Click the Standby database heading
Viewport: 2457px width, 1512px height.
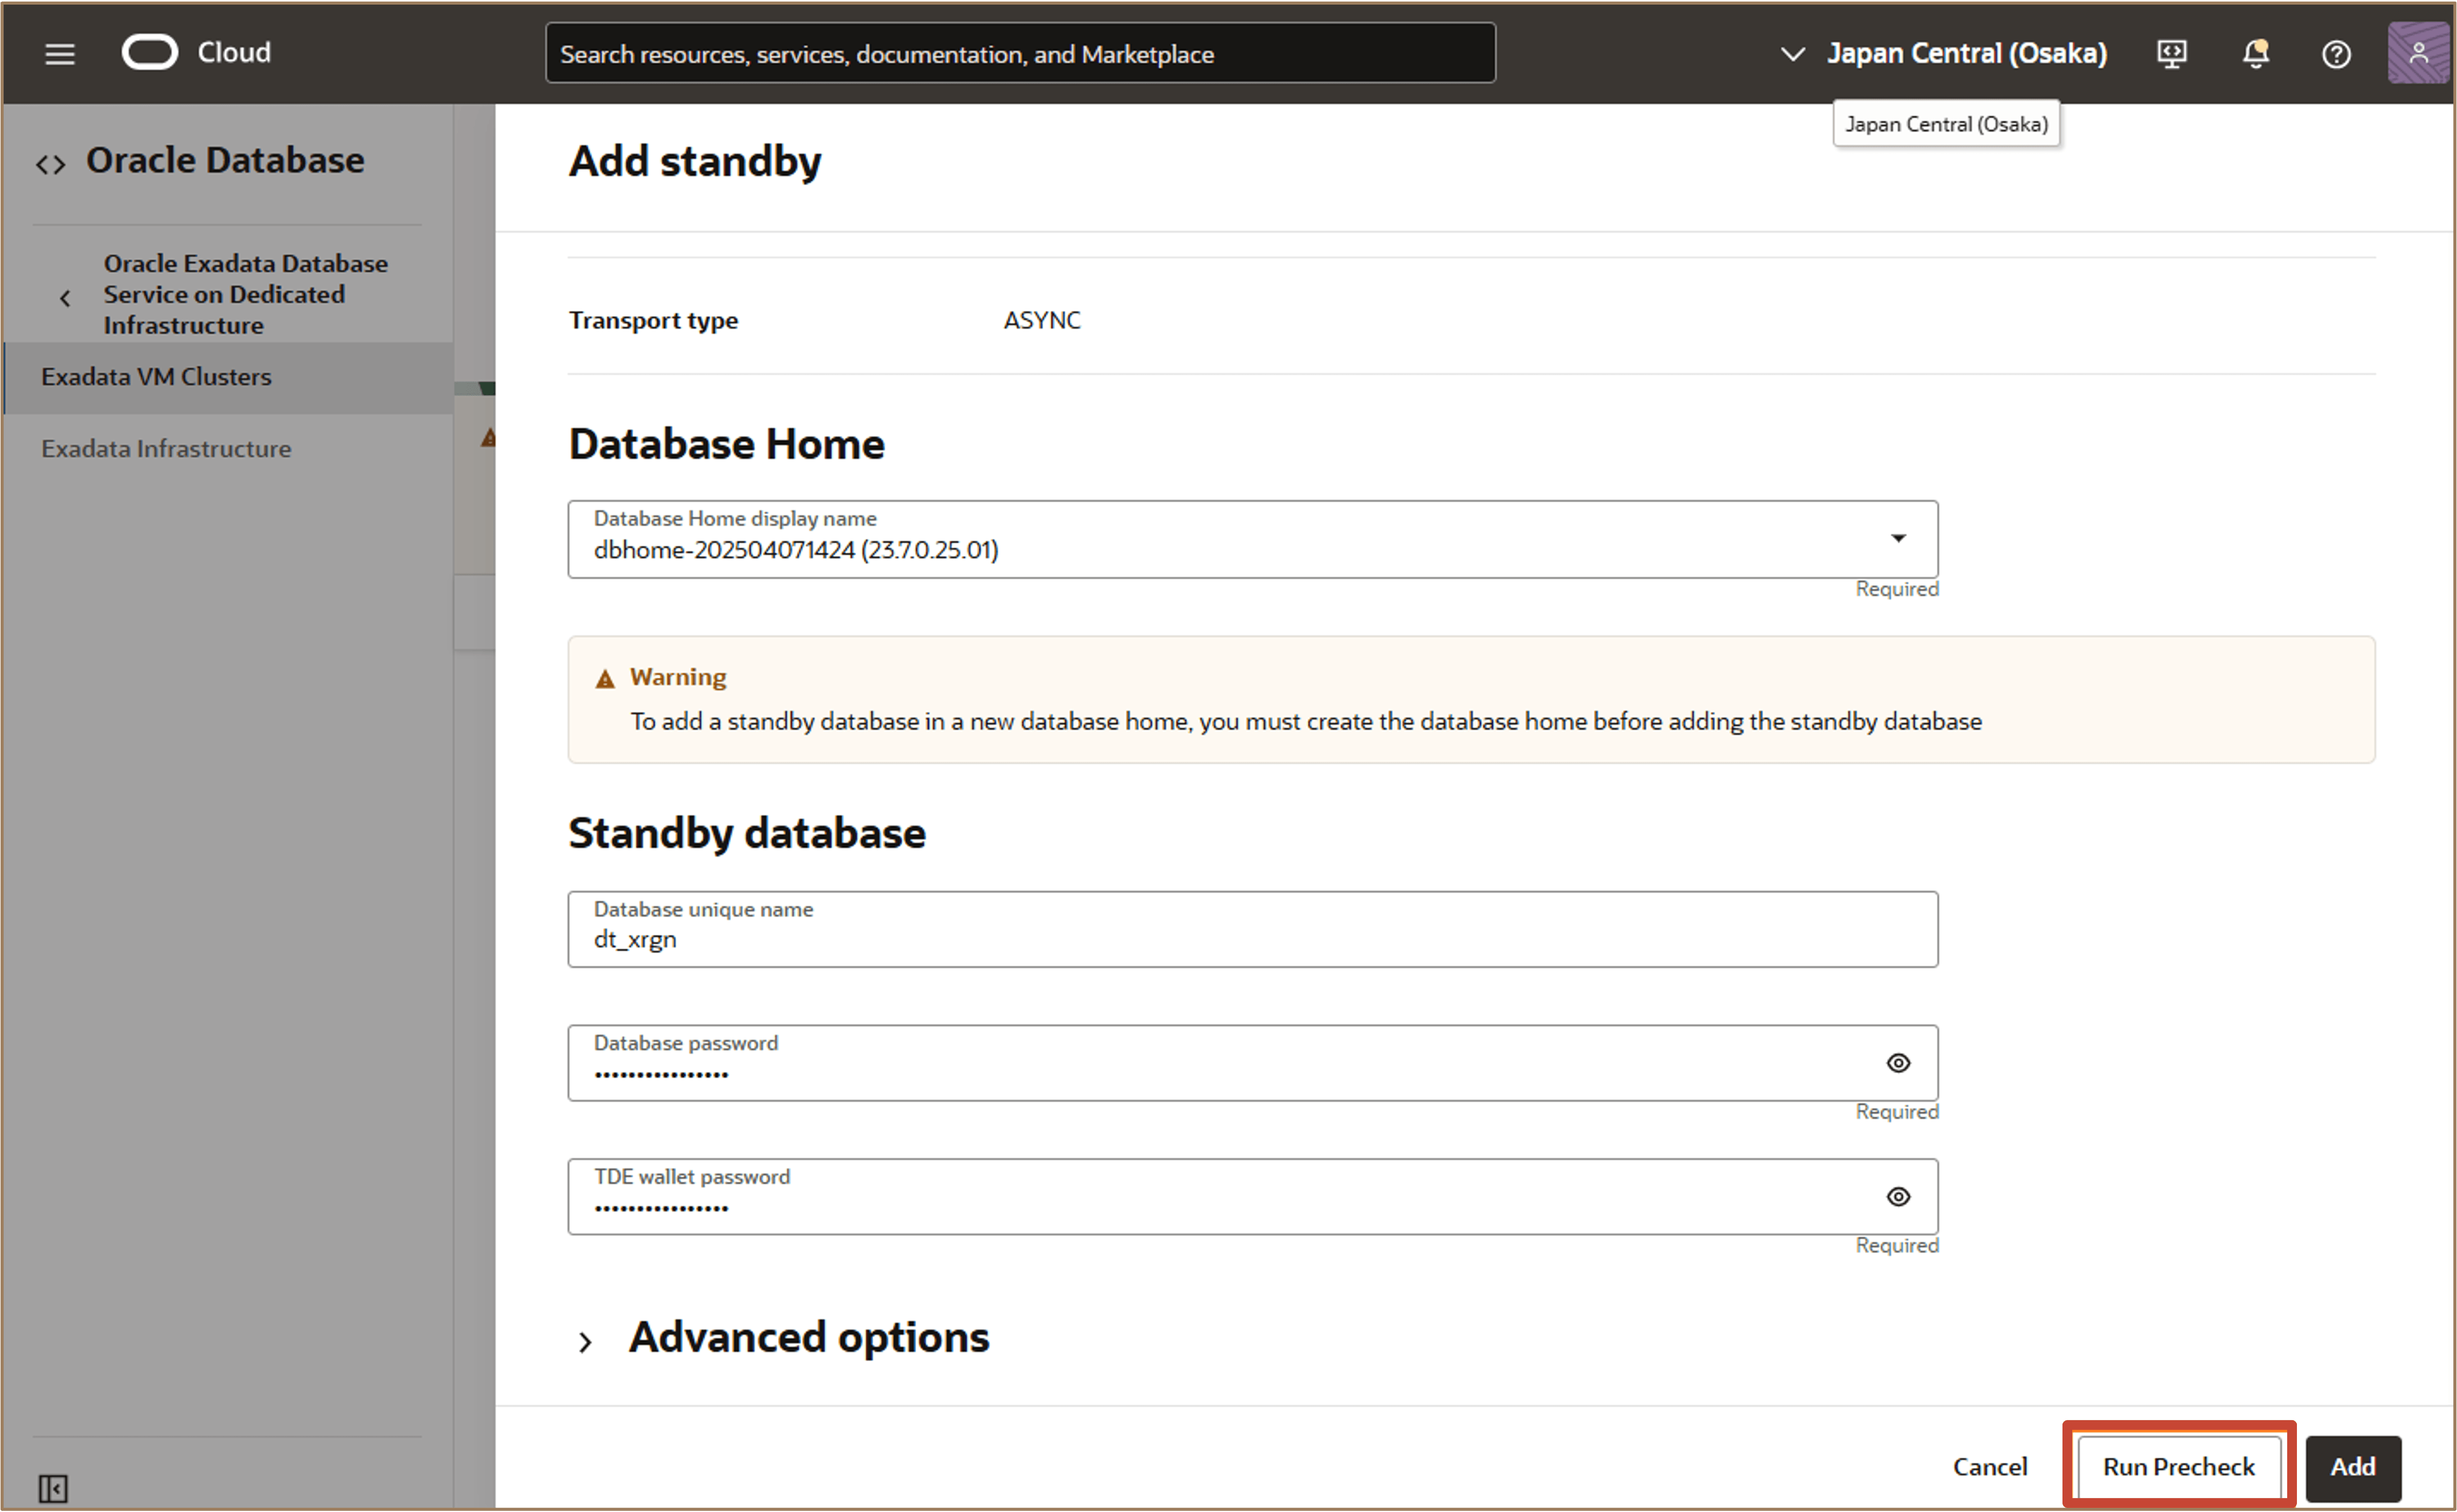[x=747, y=833]
